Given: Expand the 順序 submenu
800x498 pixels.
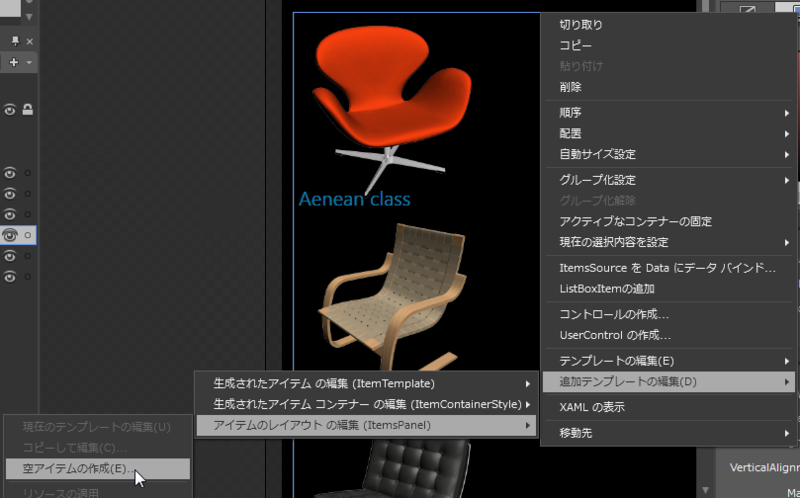Looking at the screenshot, I should tap(669, 113).
